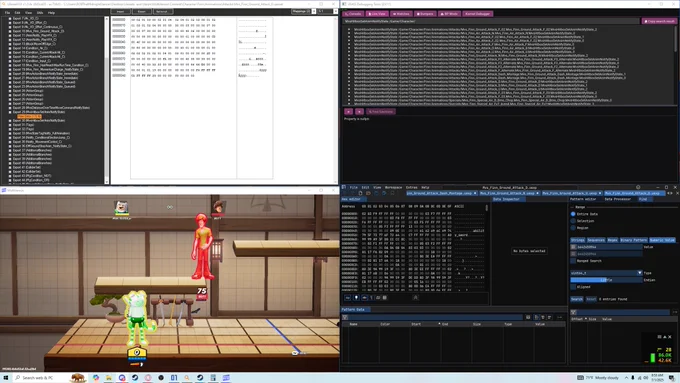The width and height of the screenshot is (680, 383).
Task: Click the Copy search result button
Action: pyautogui.click(x=659, y=21)
